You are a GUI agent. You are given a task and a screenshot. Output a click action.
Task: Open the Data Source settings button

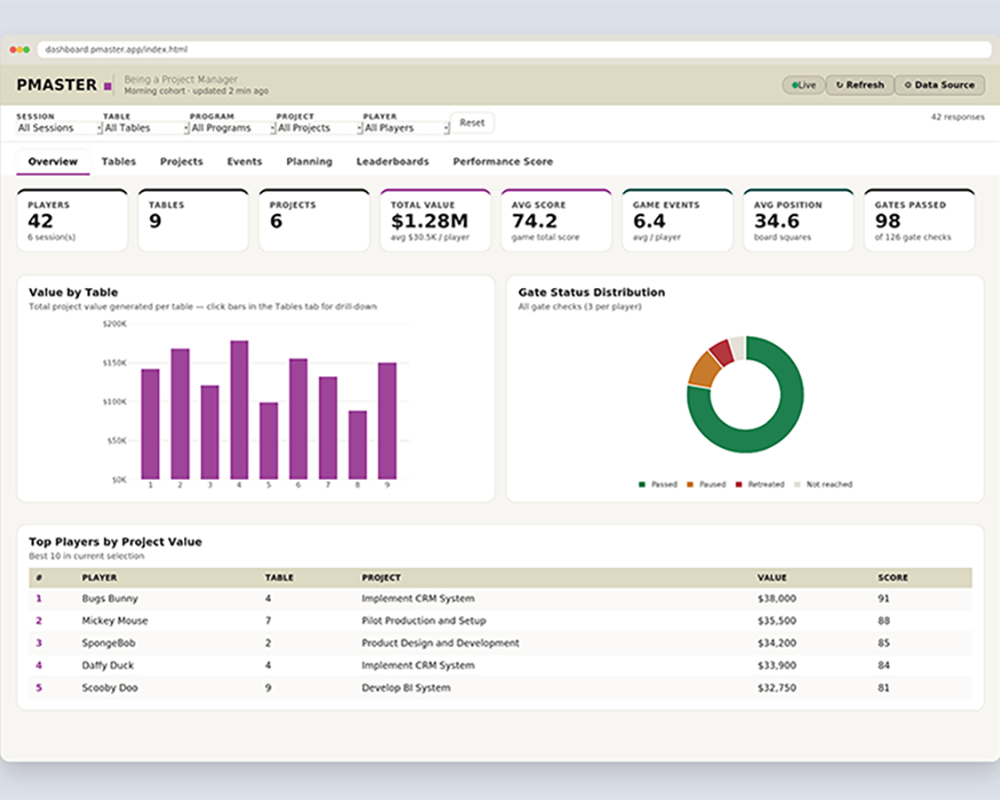939,85
